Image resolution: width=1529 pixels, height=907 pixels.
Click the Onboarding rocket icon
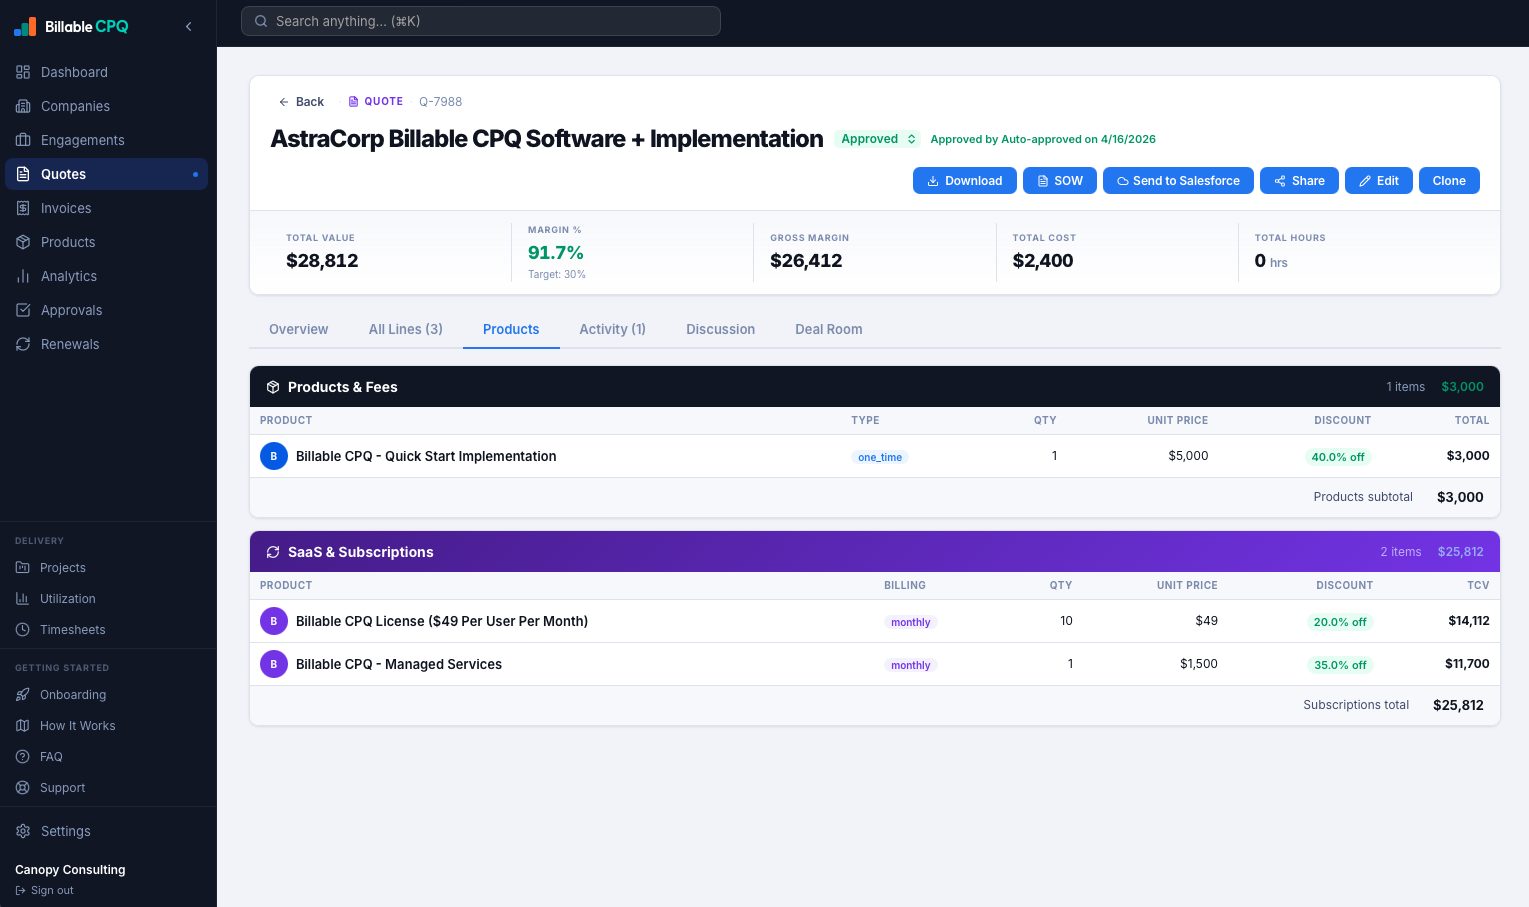(x=23, y=694)
